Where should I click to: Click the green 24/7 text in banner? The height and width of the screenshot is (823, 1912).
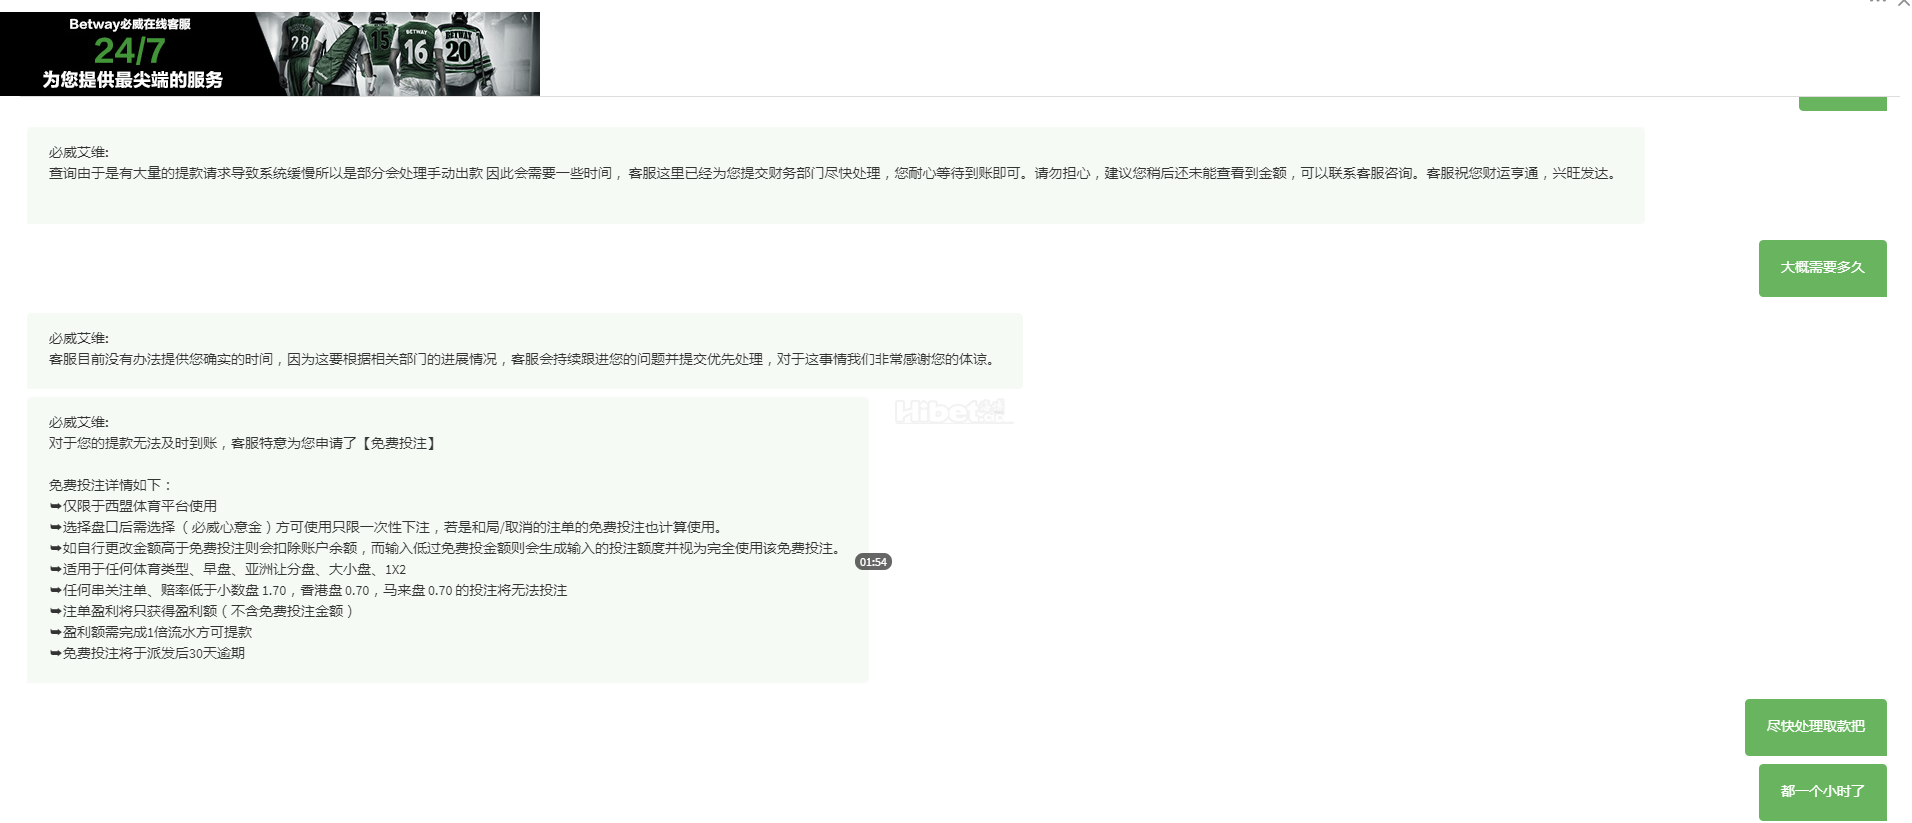tap(129, 51)
